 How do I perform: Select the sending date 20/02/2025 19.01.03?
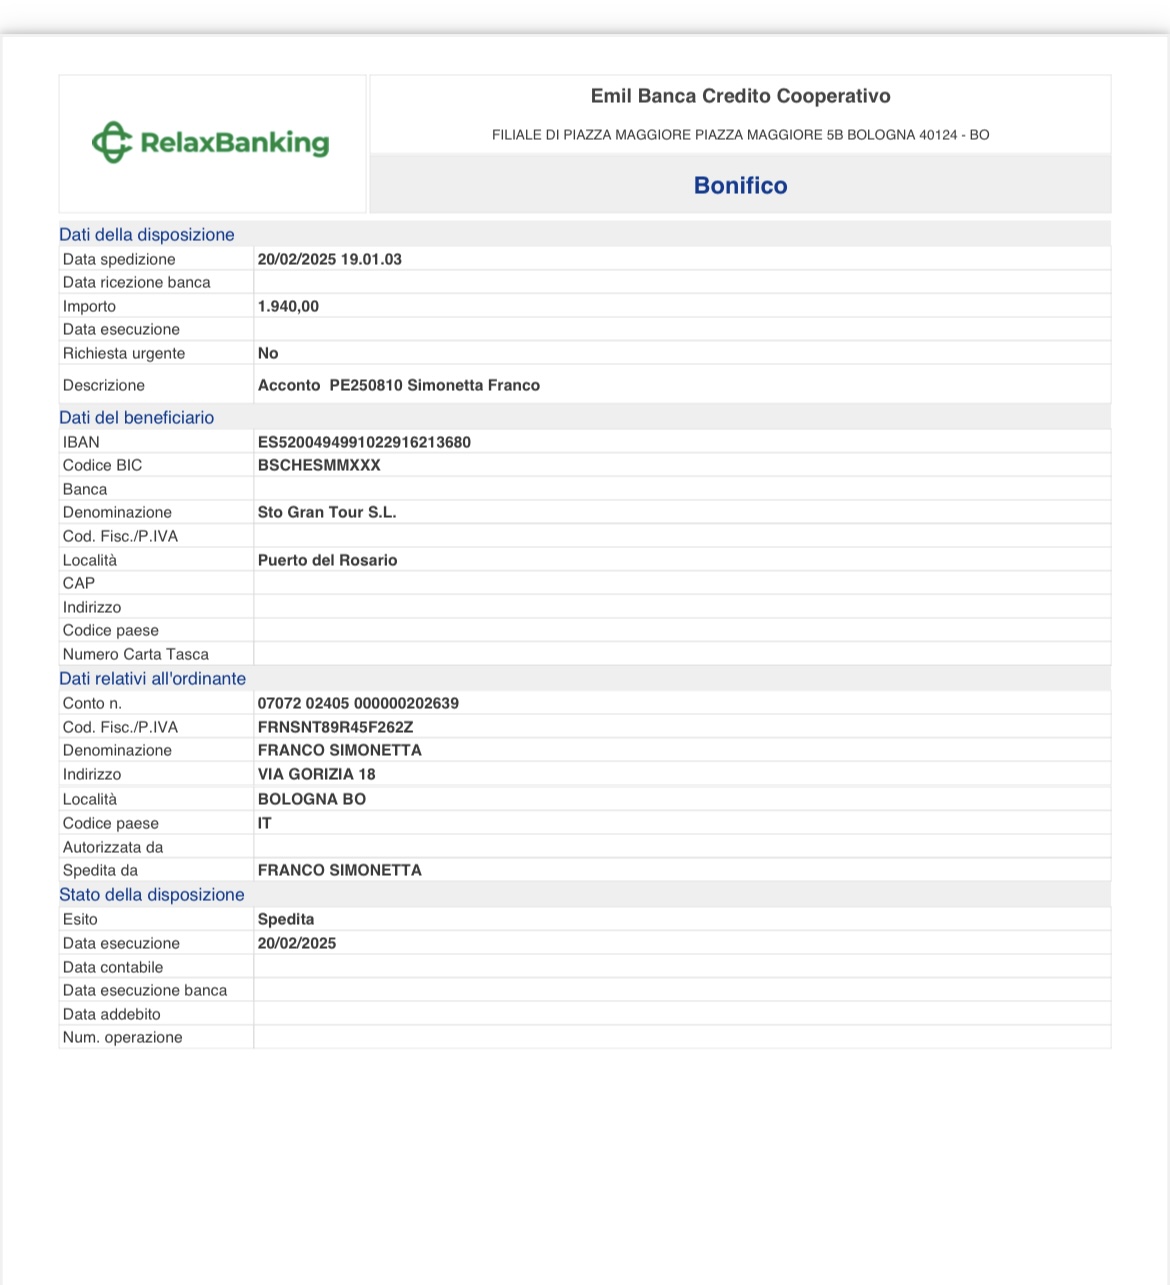tap(330, 259)
